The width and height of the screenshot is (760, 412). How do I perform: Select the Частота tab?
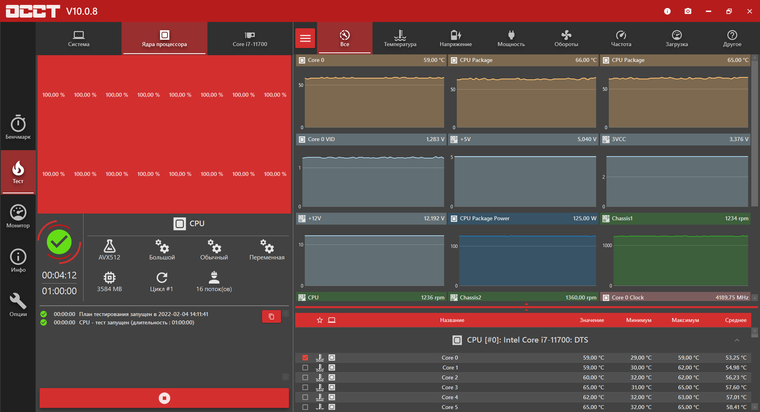[x=621, y=38]
